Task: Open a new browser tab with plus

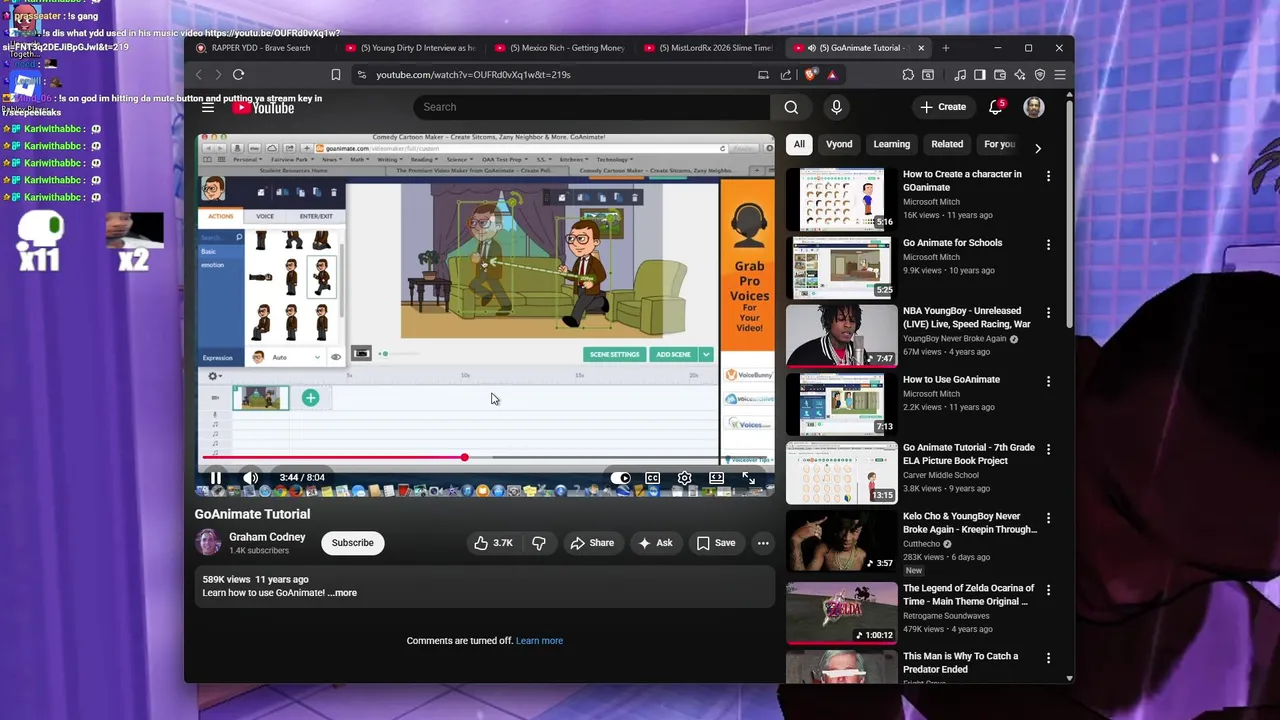Action: click(946, 48)
